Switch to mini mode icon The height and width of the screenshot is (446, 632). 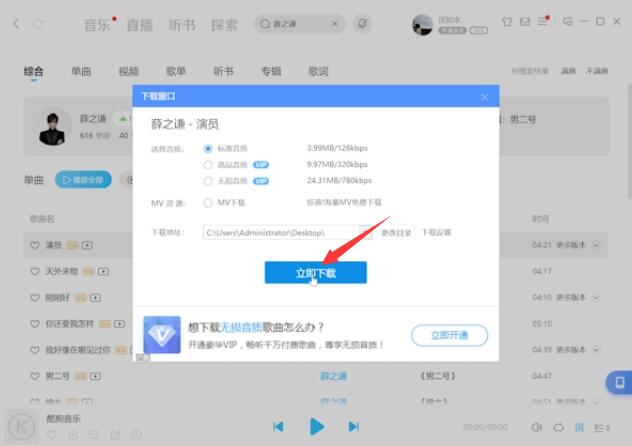pos(568,21)
